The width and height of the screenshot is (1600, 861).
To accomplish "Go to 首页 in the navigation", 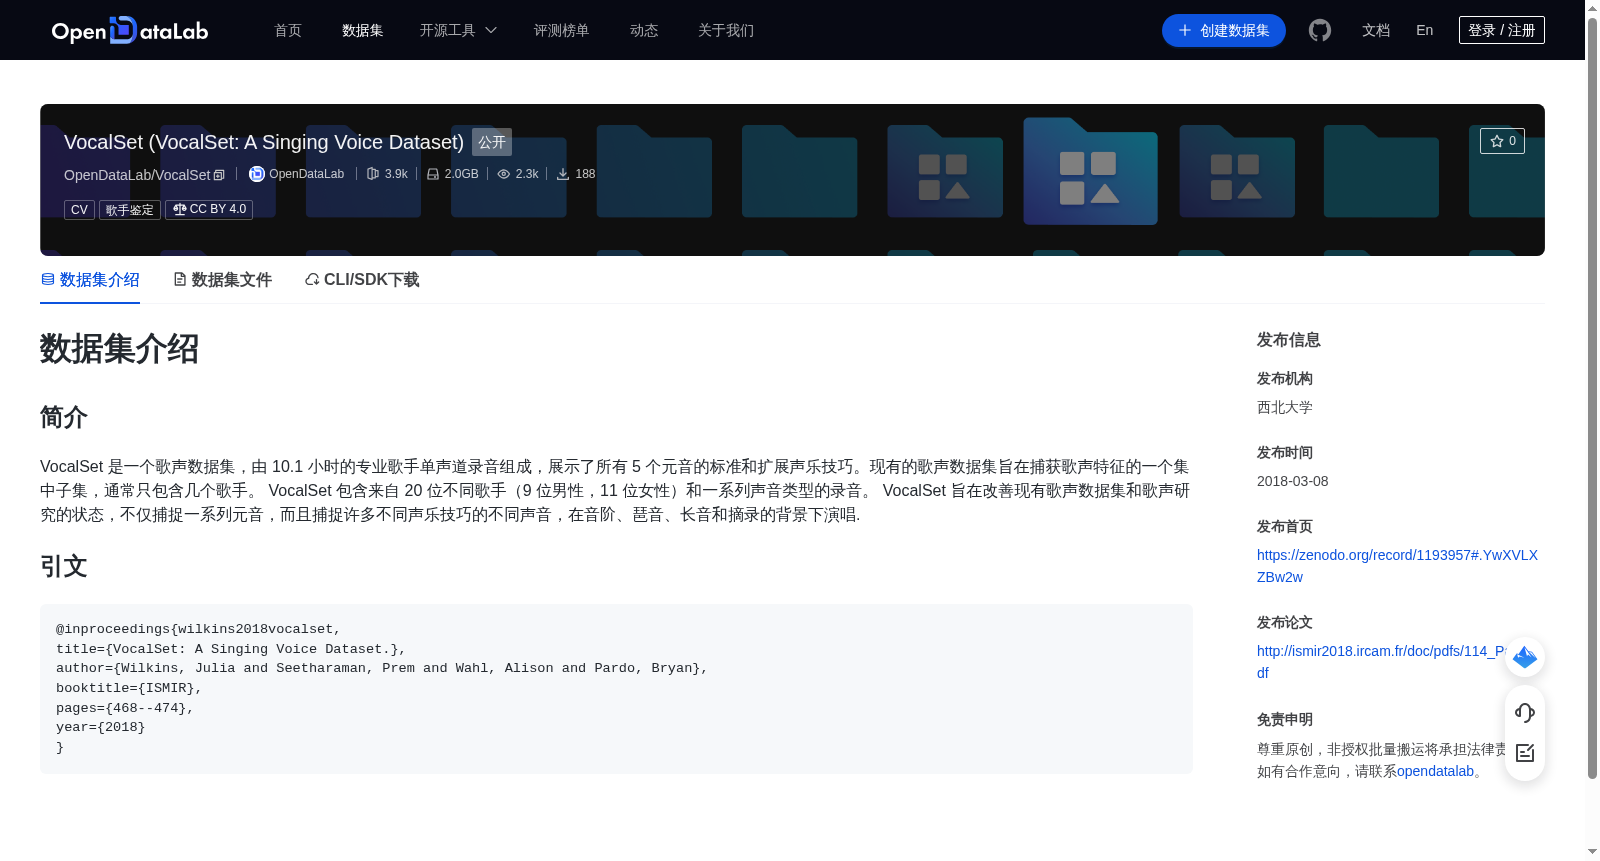I will (288, 30).
